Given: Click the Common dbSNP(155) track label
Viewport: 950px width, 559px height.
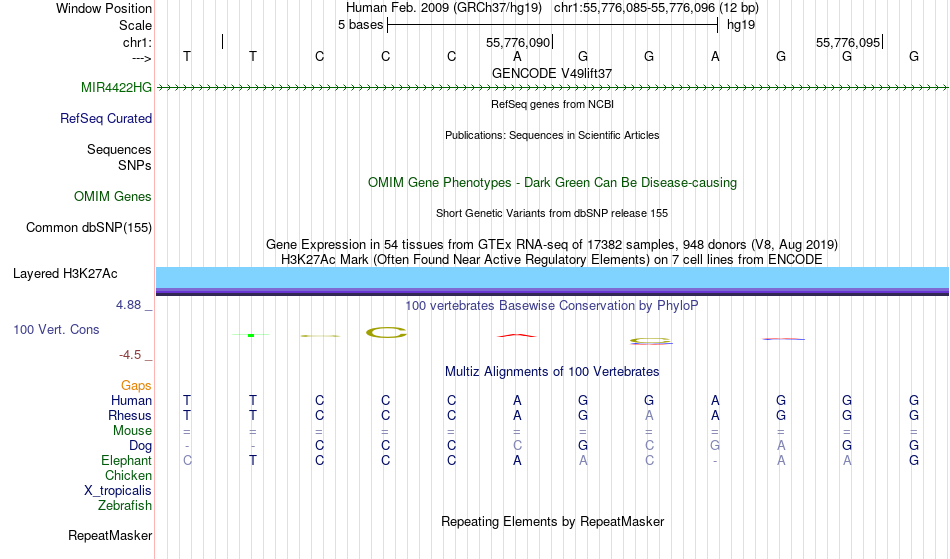Looking at the screenshot, I should (89, 227).
